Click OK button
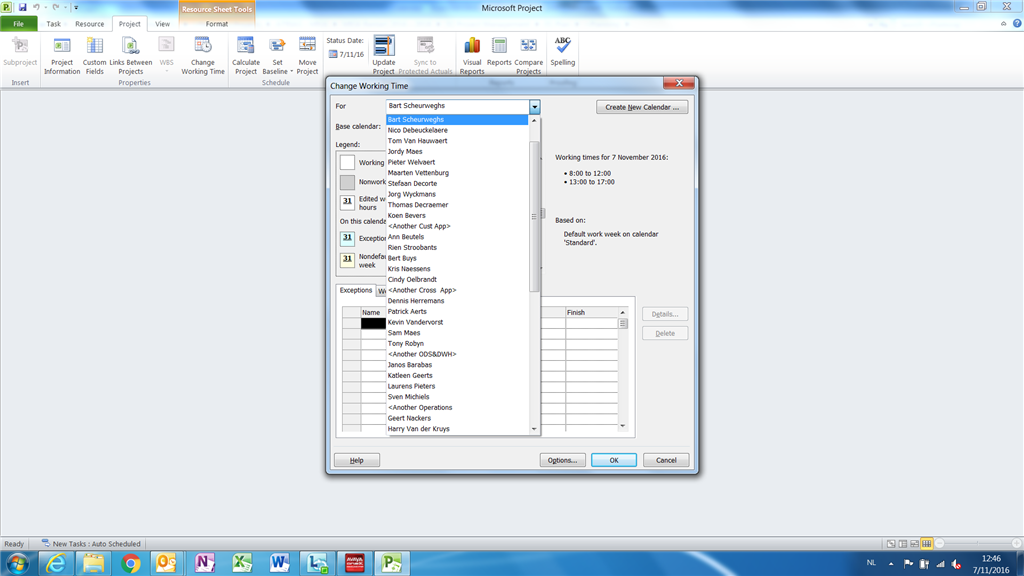Image resolution: width=1024 pixels, height=576 pixels. pos(614,460)
